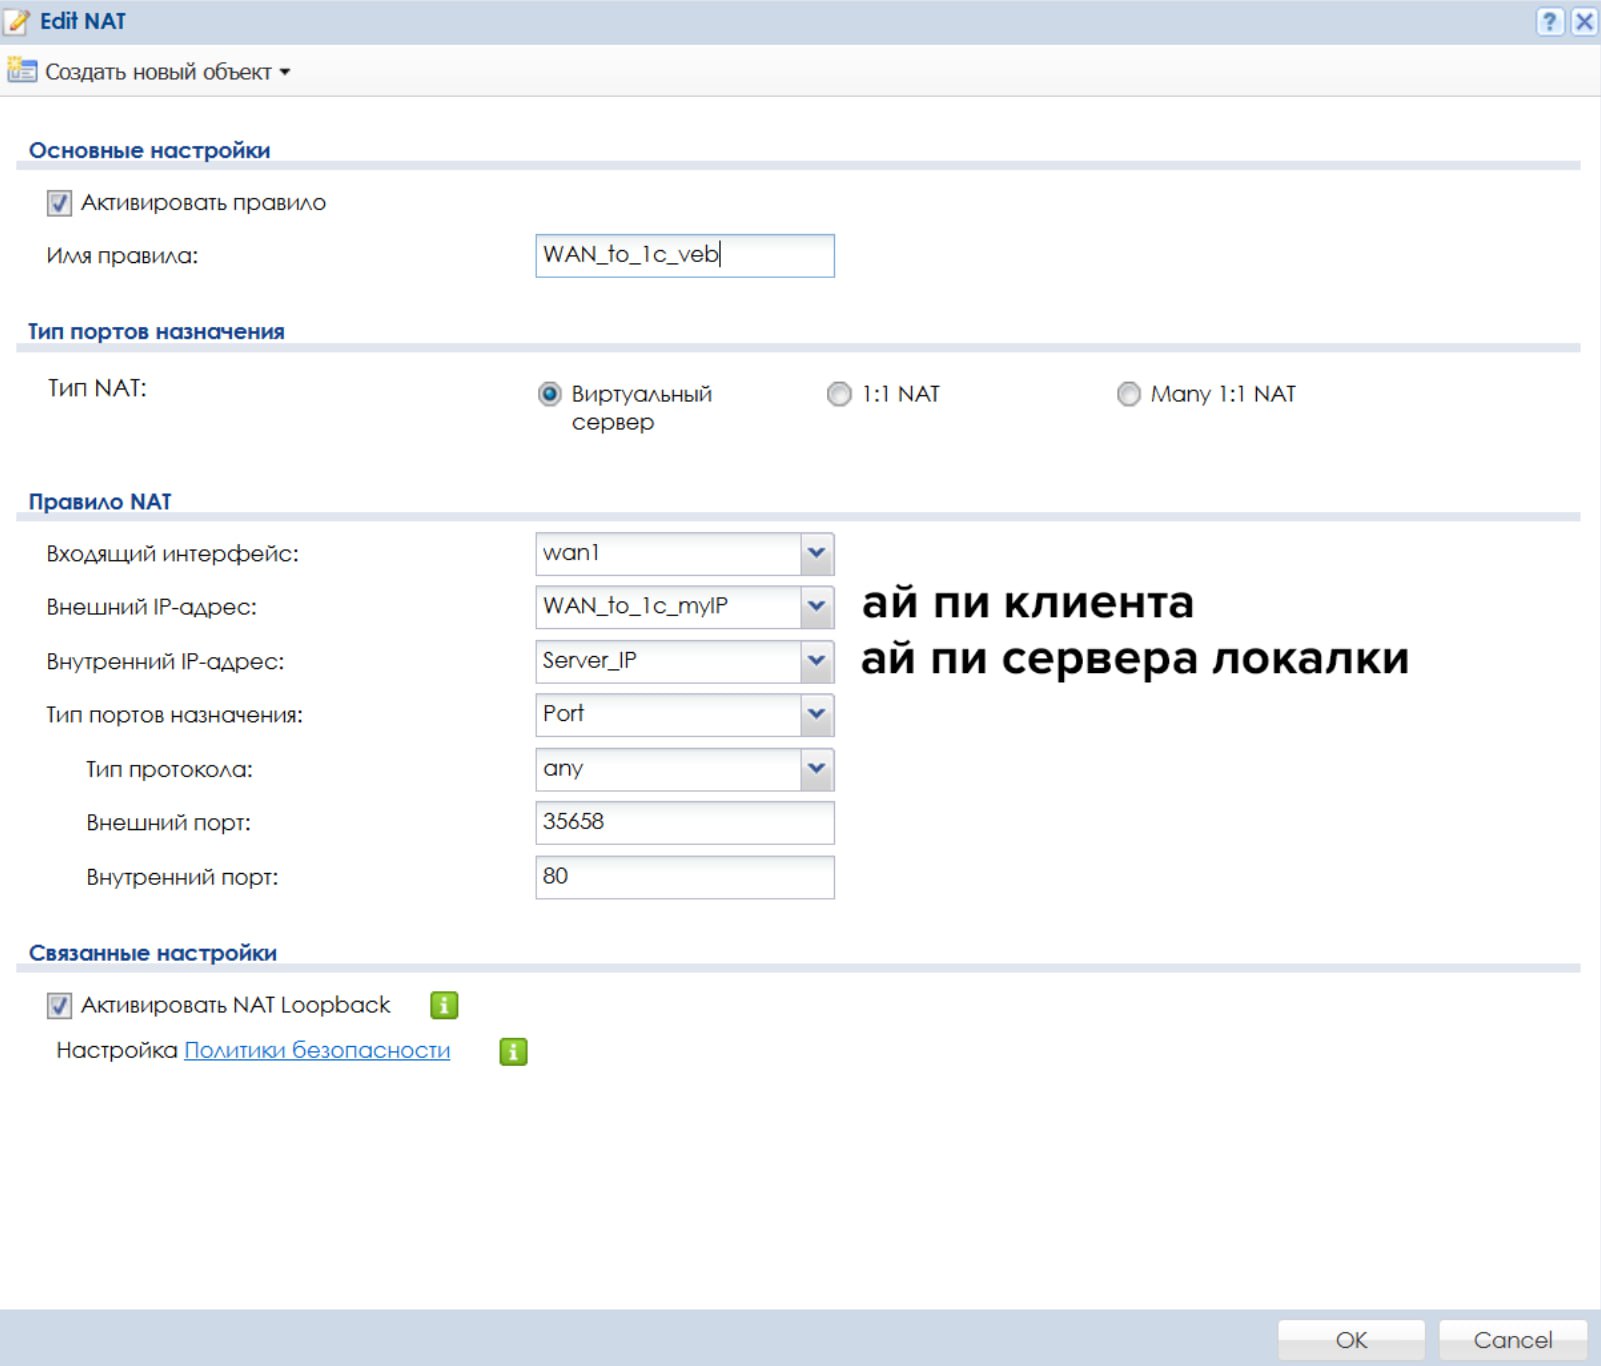1601x1366 pixels.
Task: Click the Внешний IP-адрес: label
Action: [x=151, y=607]
